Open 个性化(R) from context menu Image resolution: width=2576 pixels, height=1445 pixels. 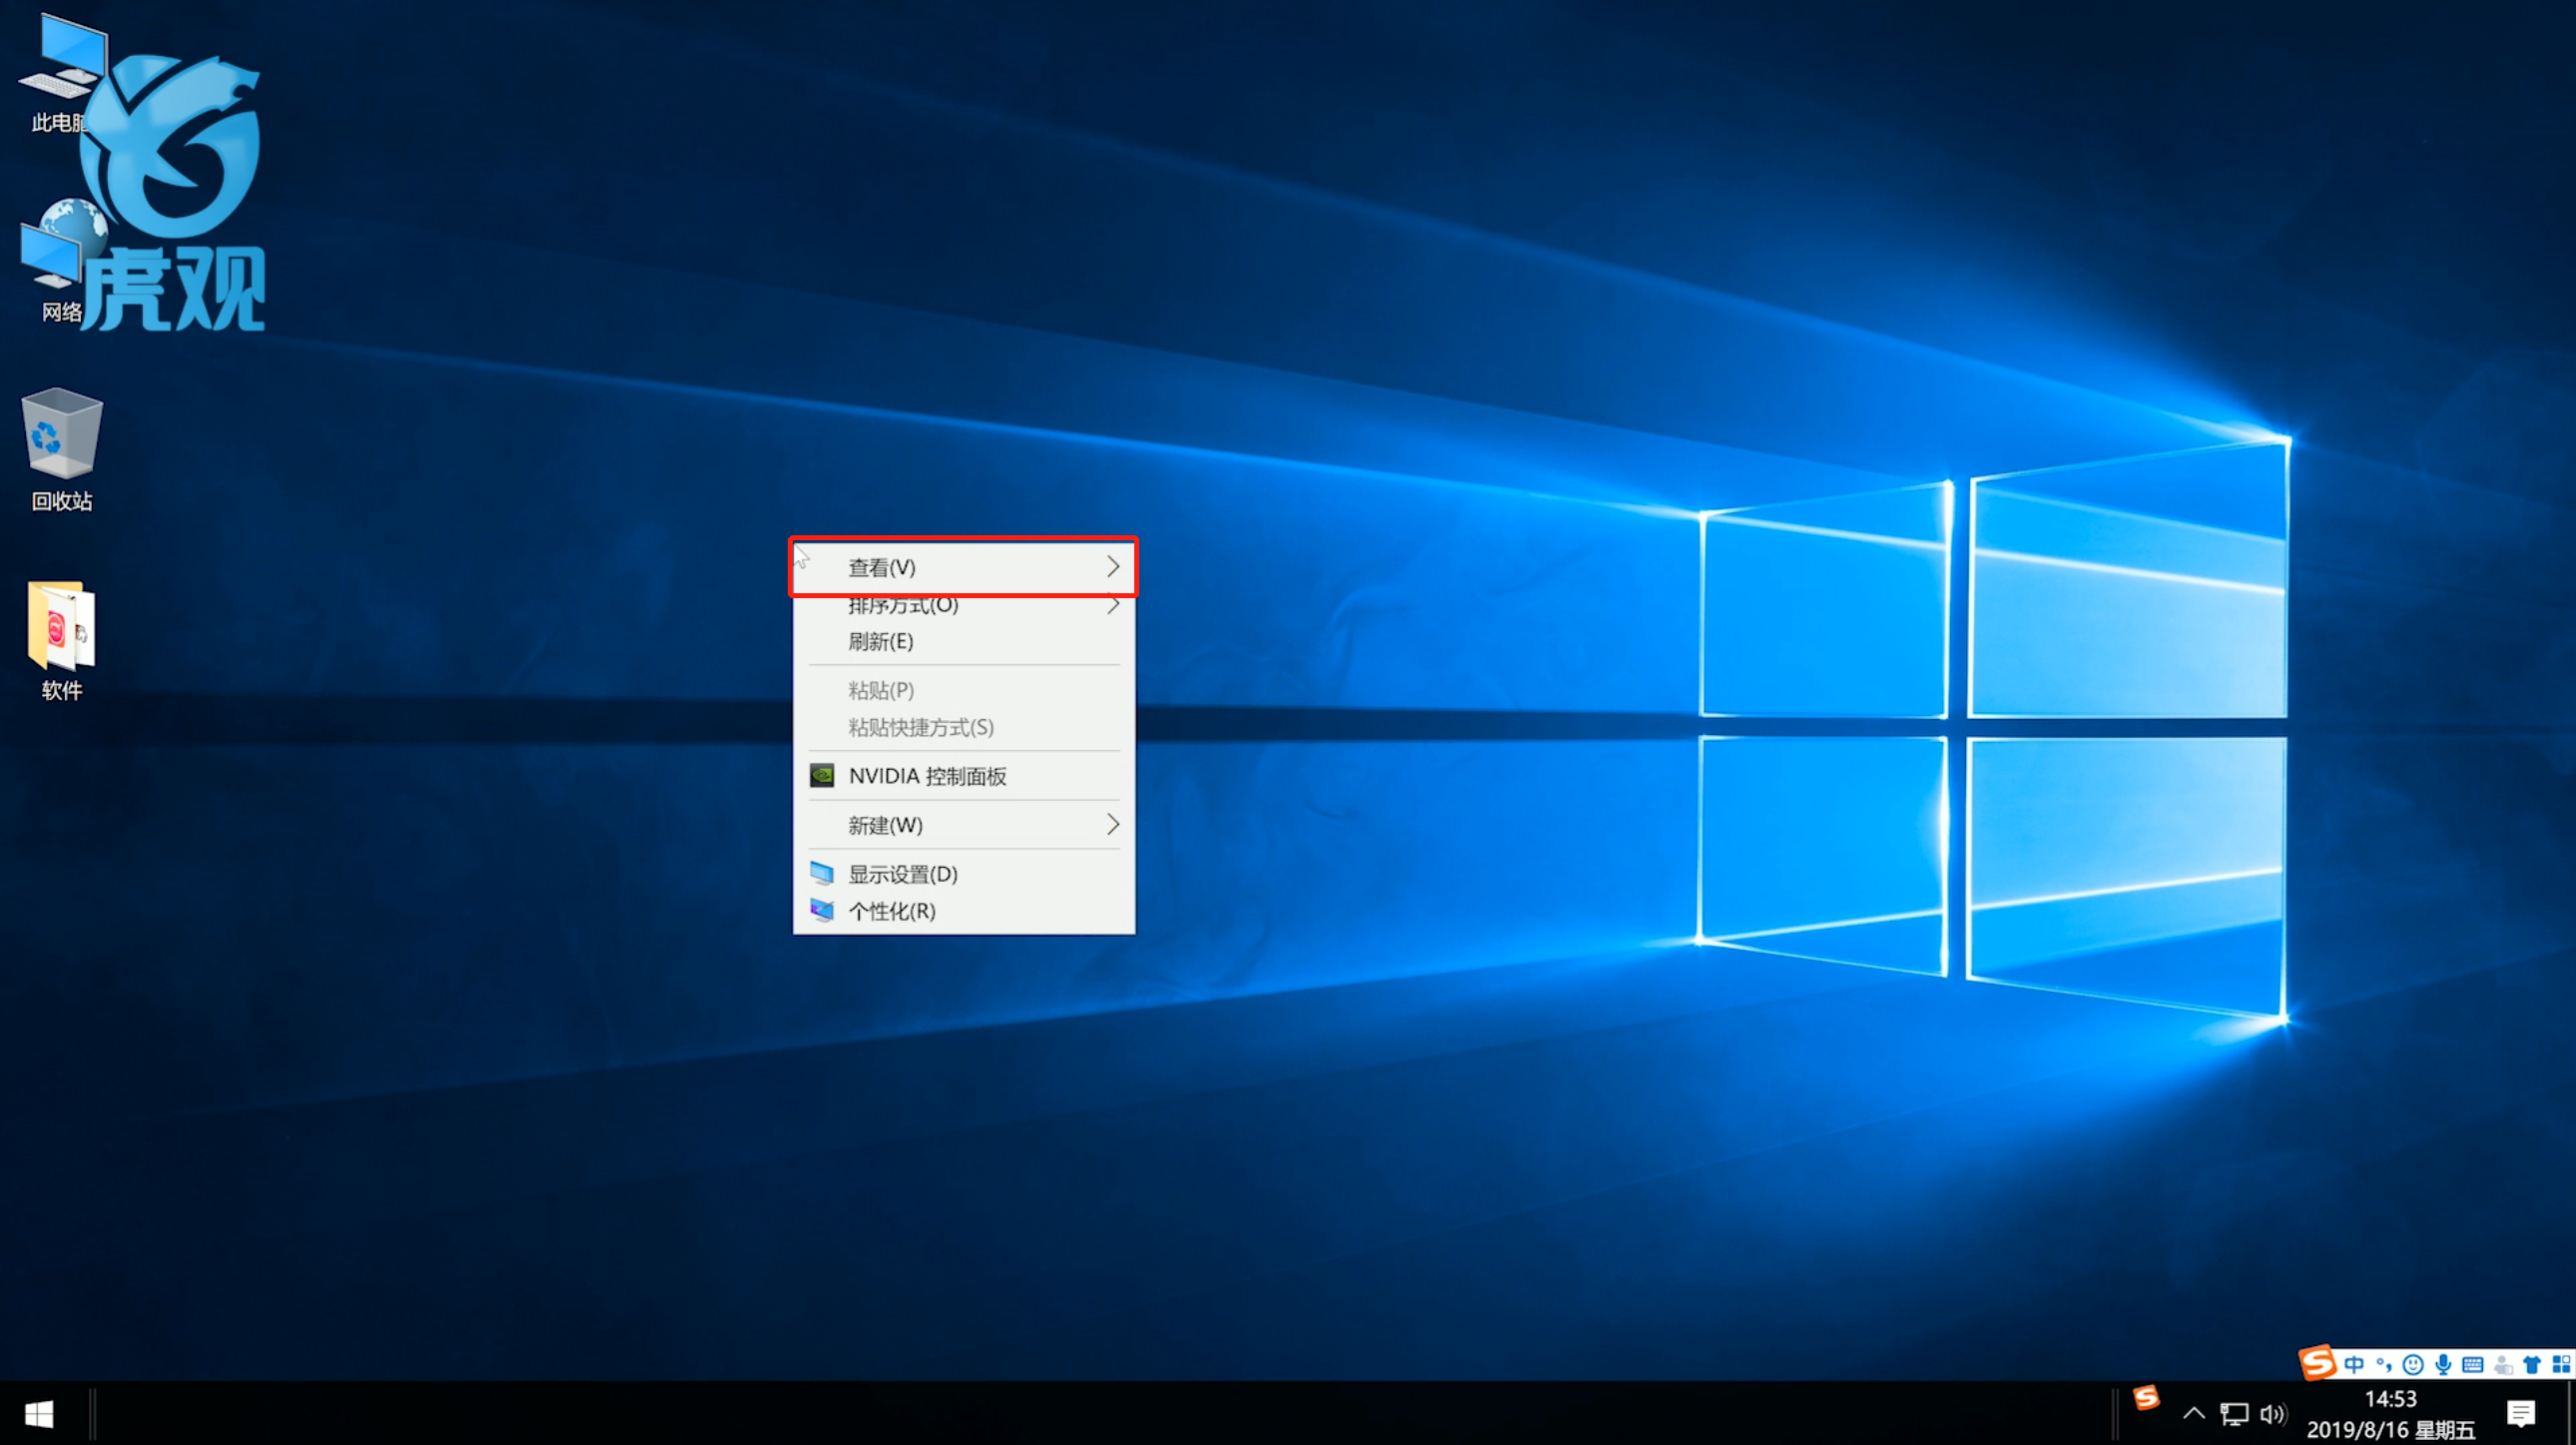[x=964, y=911]
